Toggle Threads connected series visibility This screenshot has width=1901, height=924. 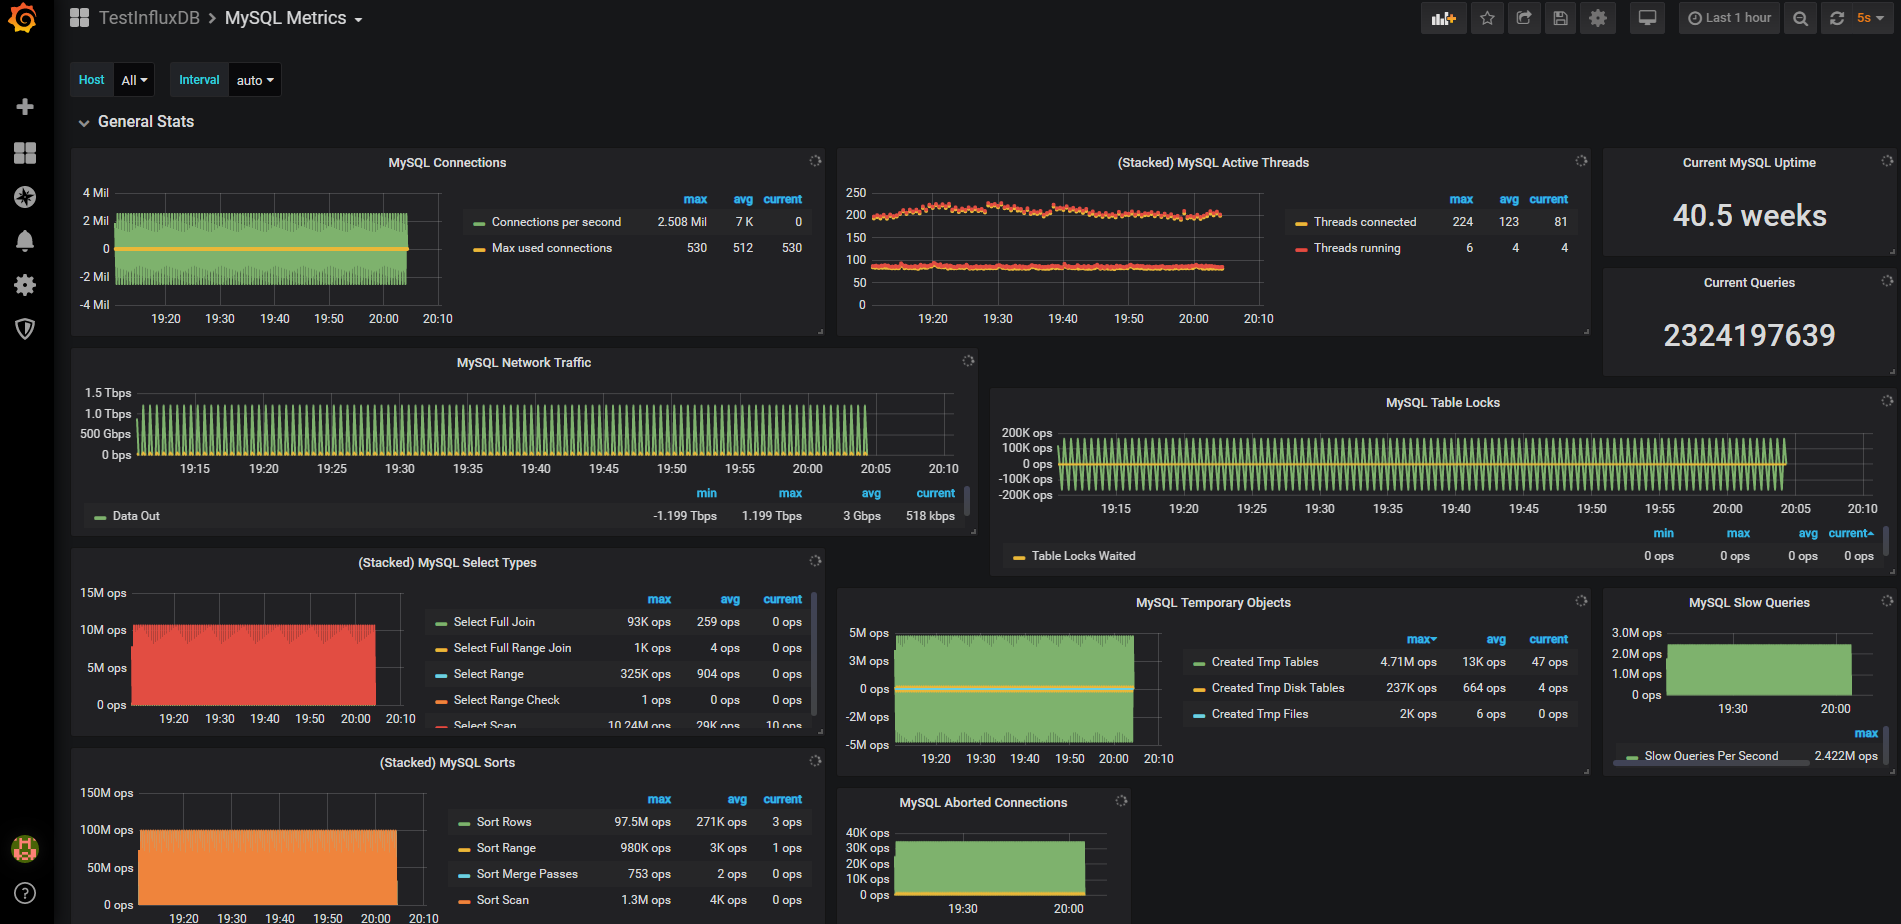1365,222
